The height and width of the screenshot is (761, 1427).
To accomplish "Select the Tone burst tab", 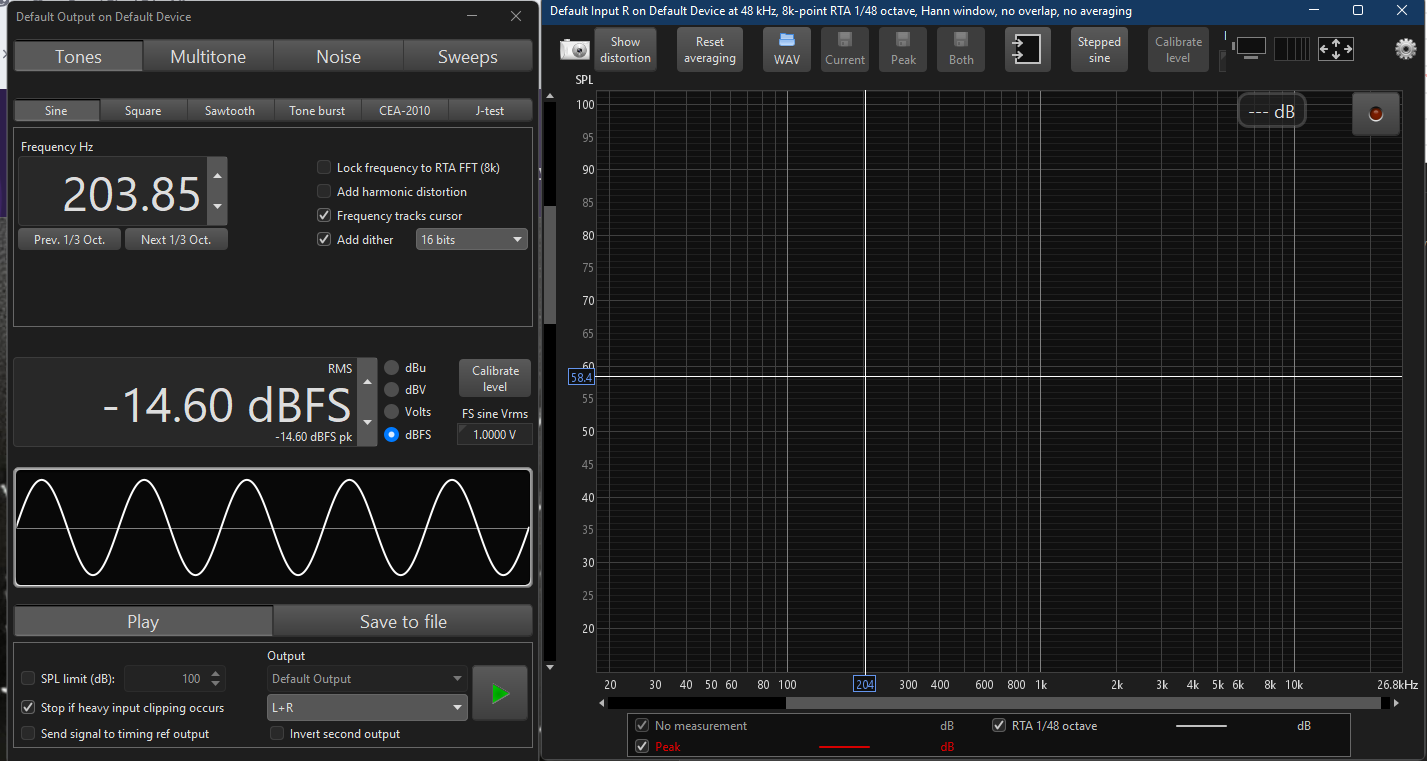I will point(317,111).
